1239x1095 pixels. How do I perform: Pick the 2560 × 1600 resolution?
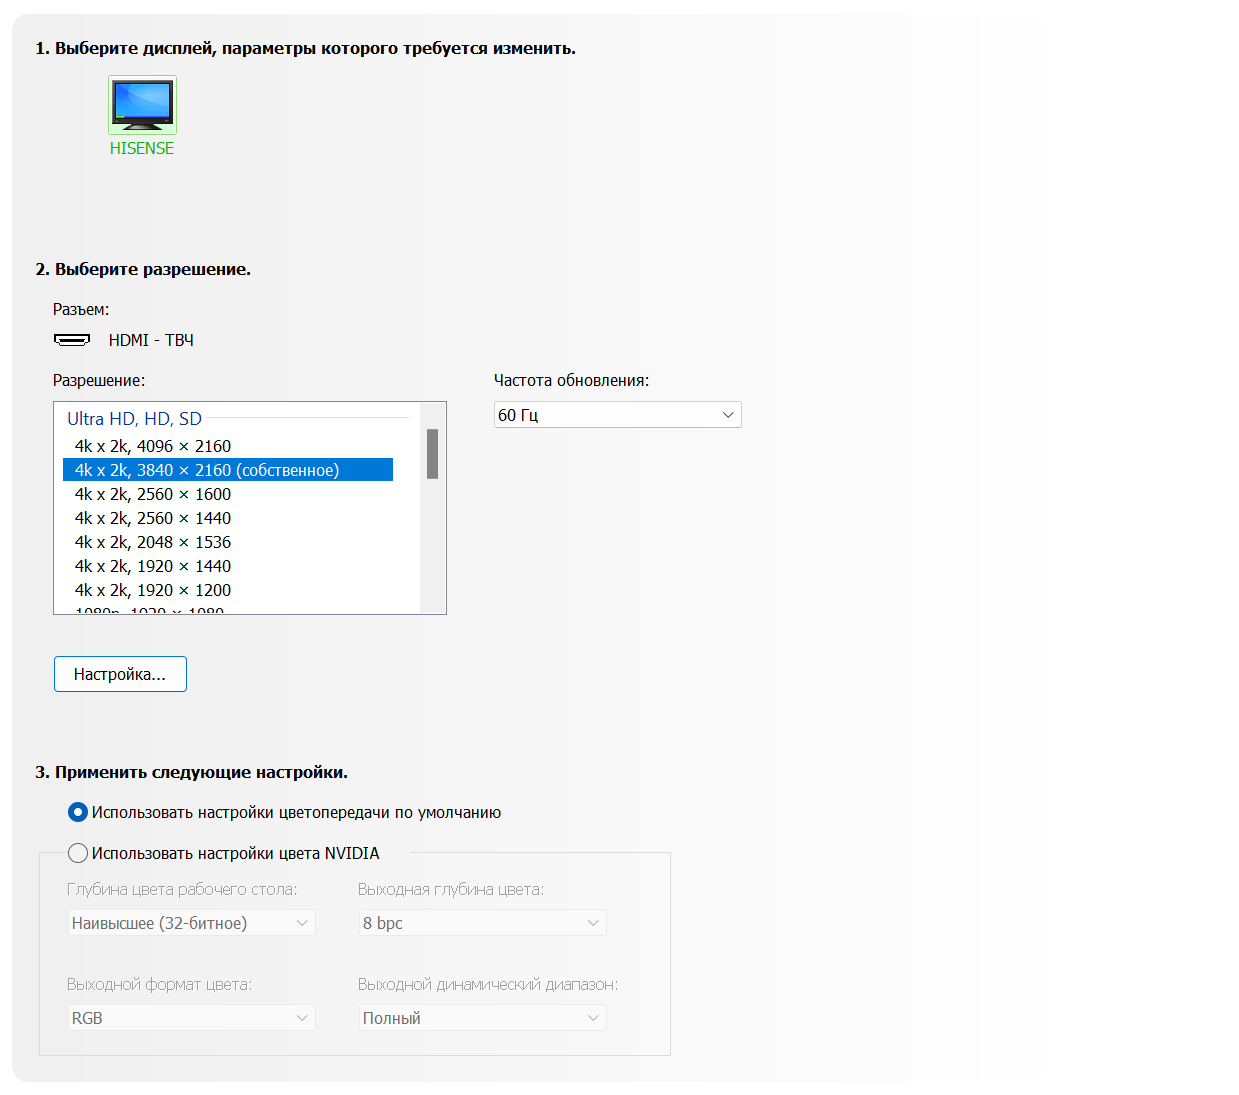[153, 494]
